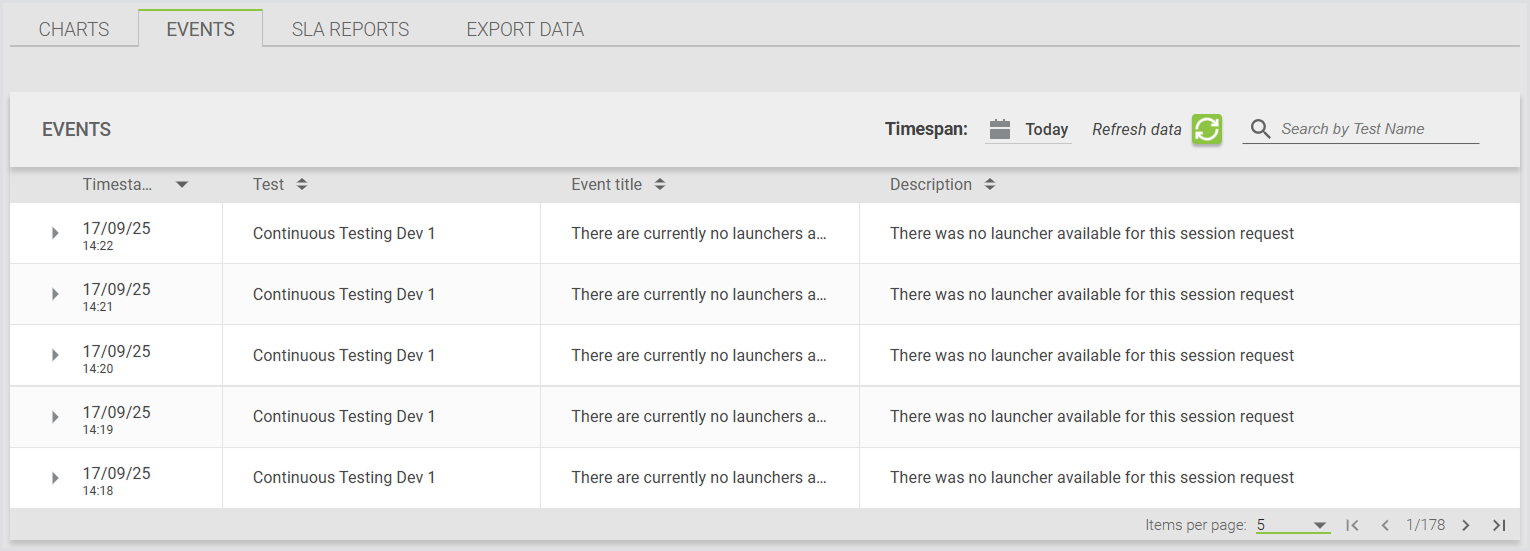The image size is (1530, 551).
Task: Go to the first page of events
Action: pos(1352,525)
